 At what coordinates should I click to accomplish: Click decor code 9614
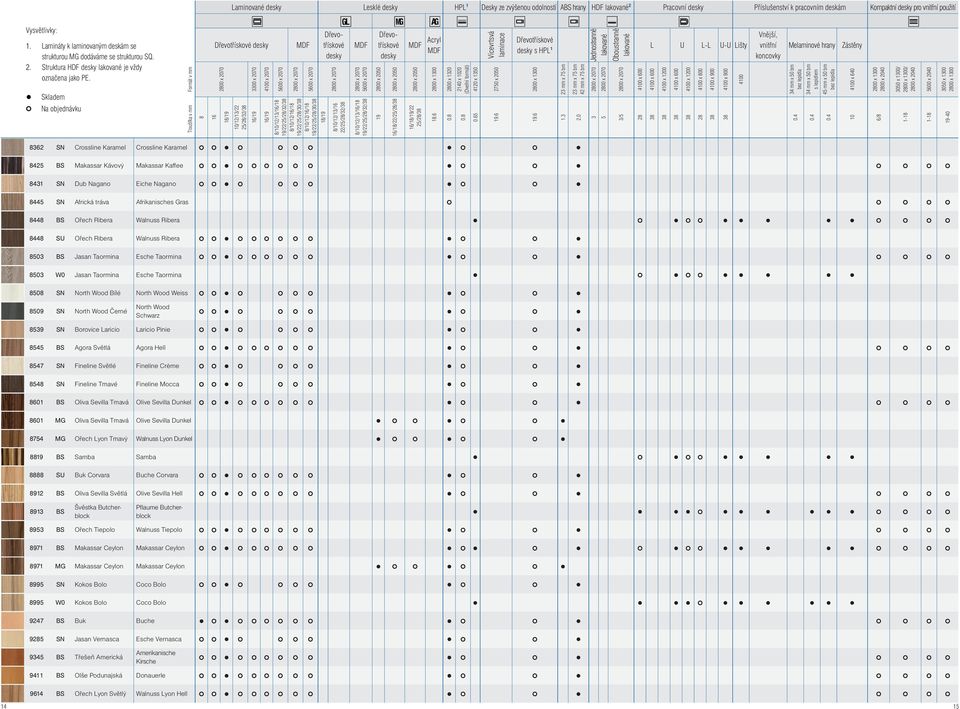click(36, 694)
